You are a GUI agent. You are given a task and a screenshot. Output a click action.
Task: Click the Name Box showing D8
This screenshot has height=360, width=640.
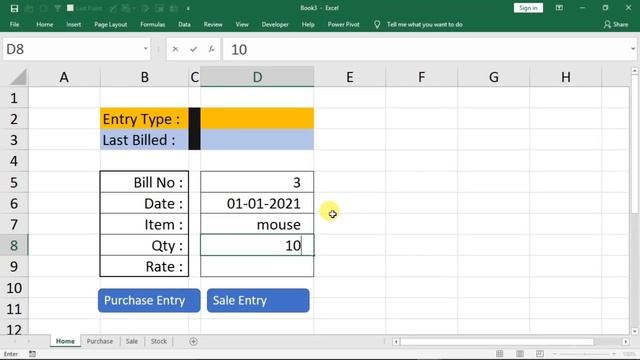pos(73,49)
